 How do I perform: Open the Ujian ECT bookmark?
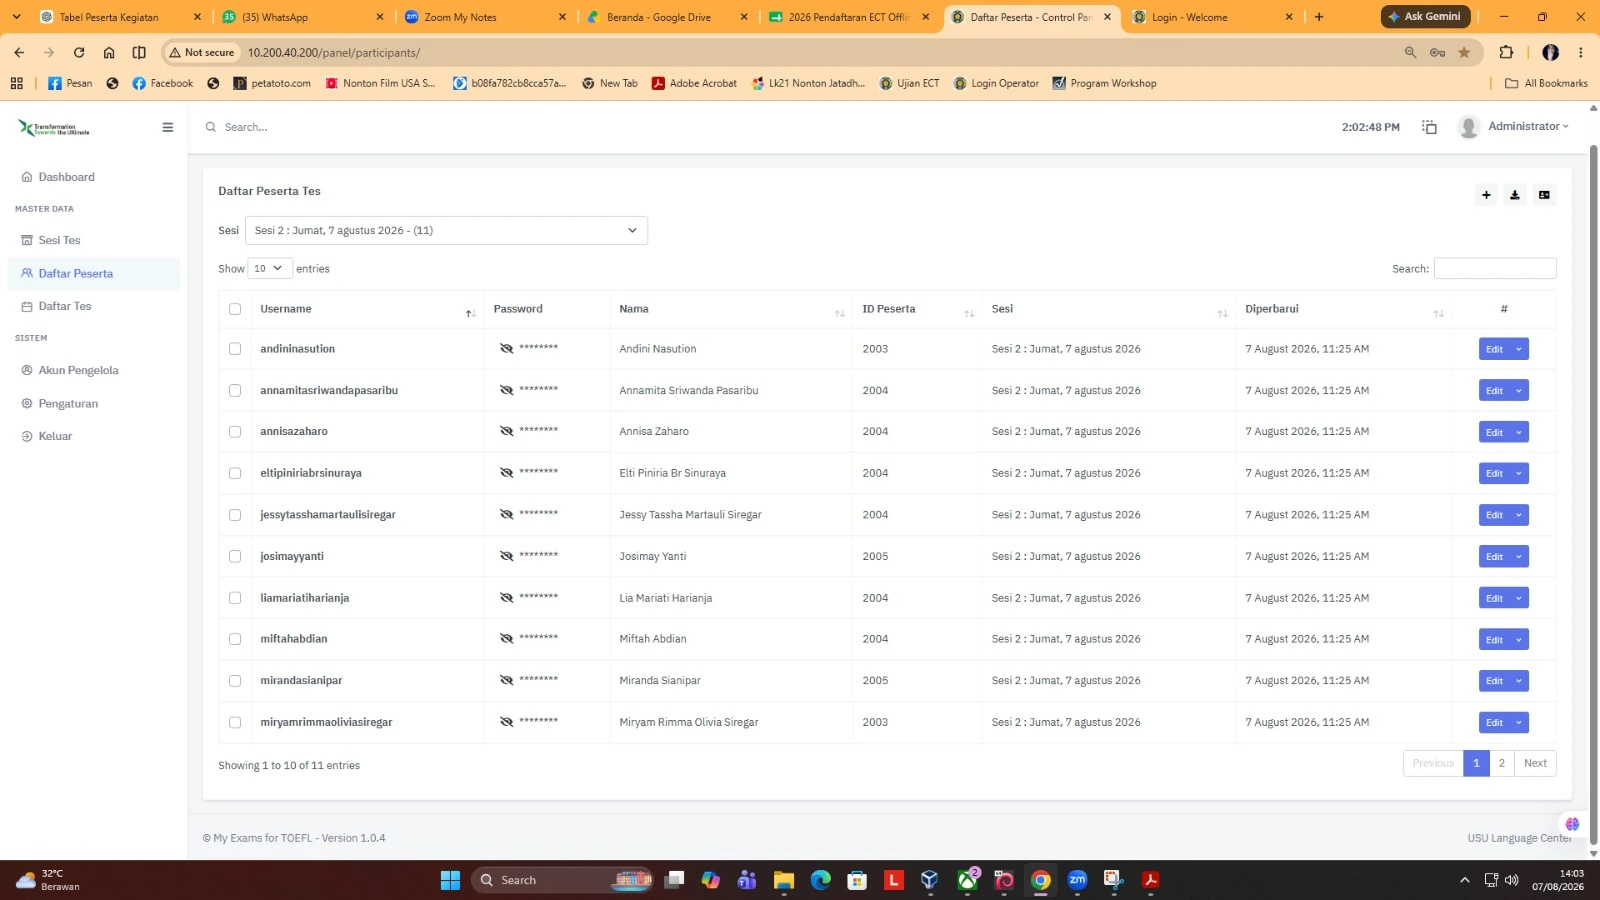(x=909, y=83)
